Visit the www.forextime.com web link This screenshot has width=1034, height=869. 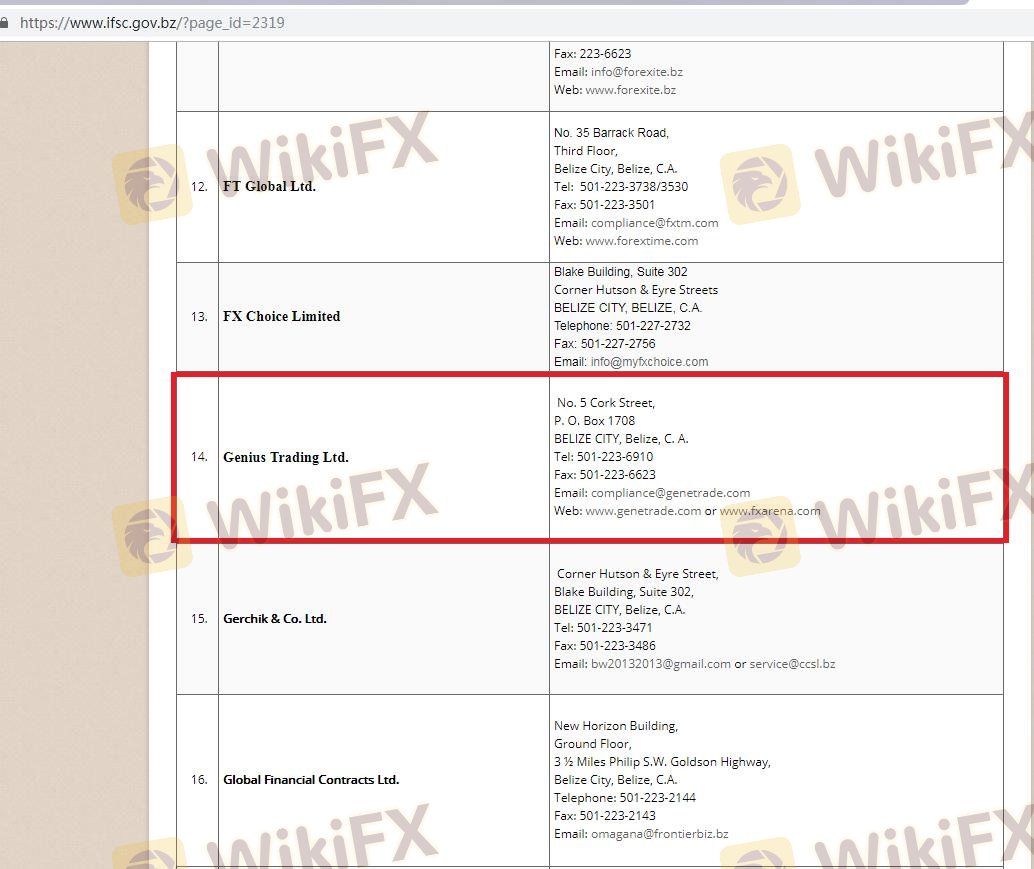641,241
